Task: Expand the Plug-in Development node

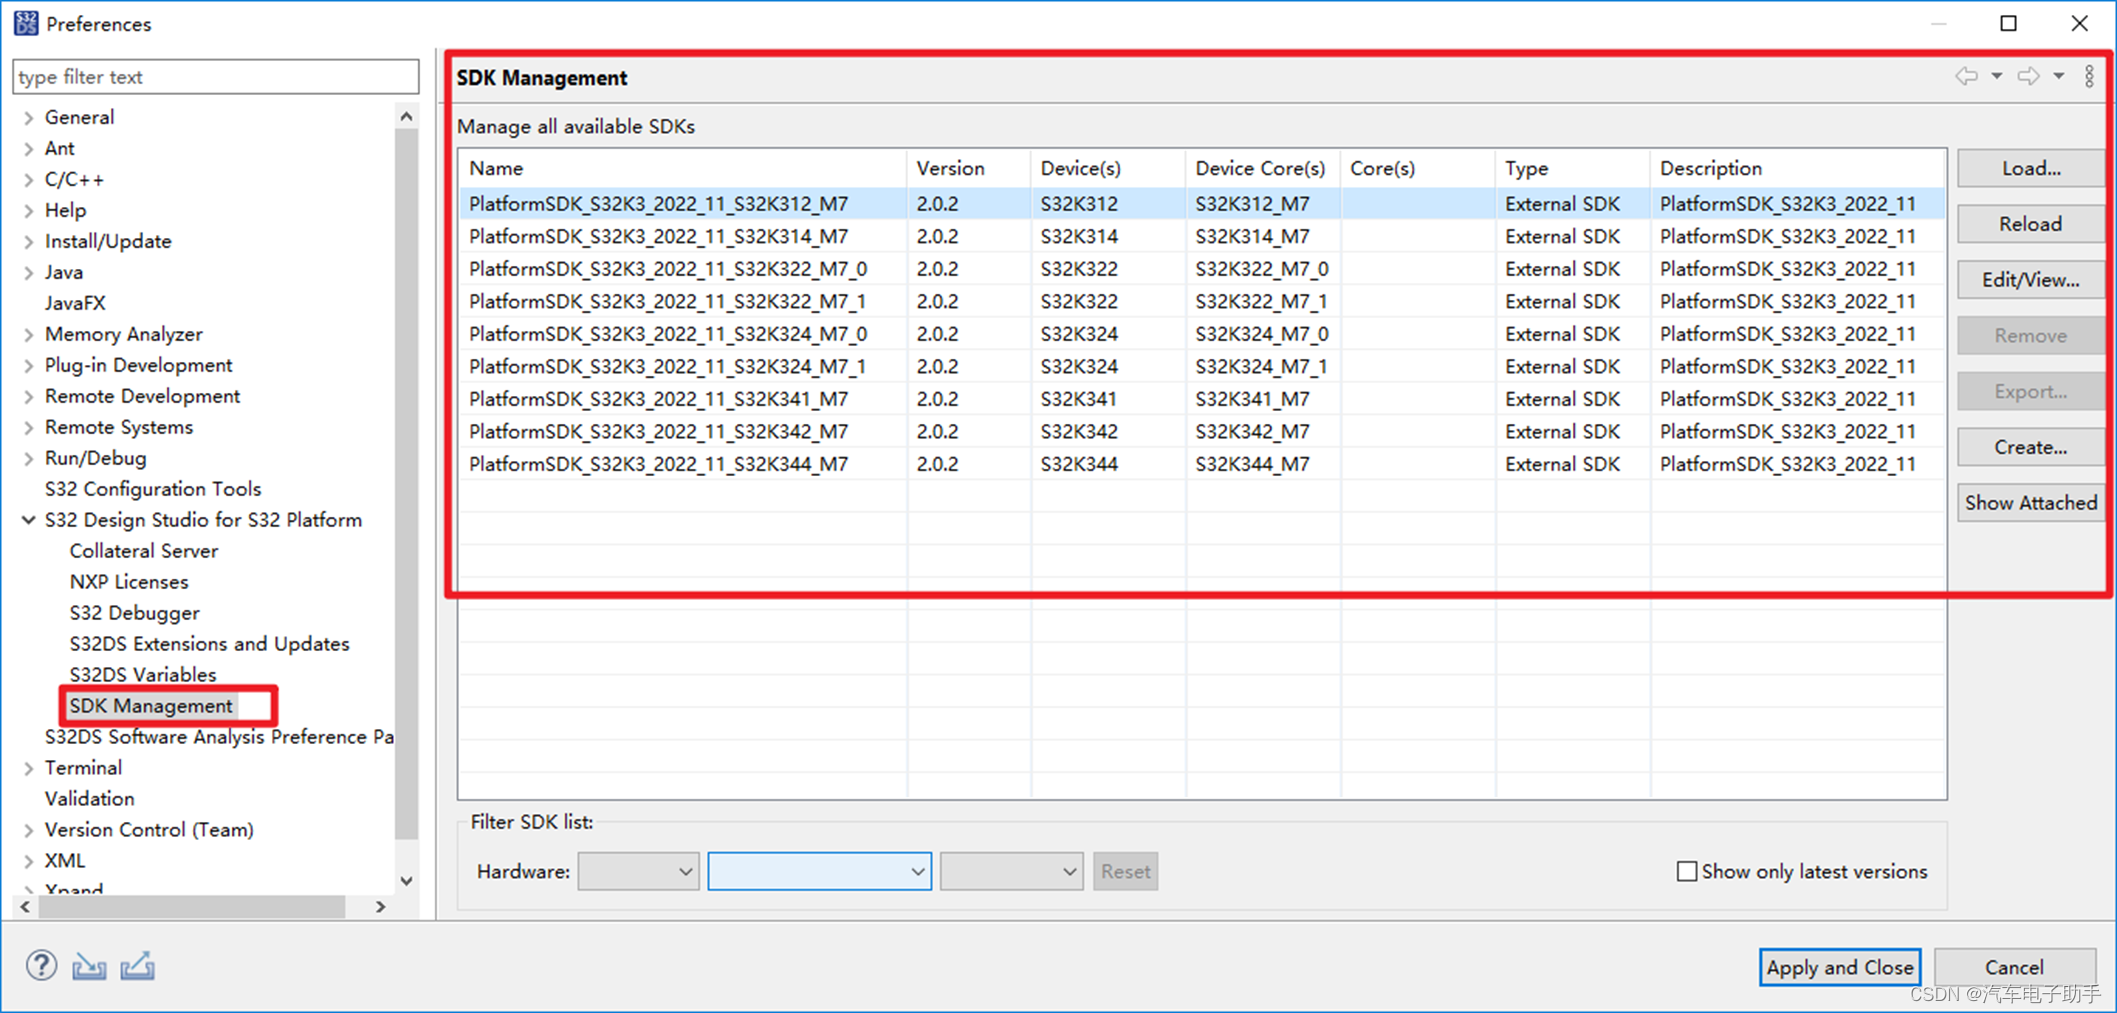Action: [x=29, y=366]
